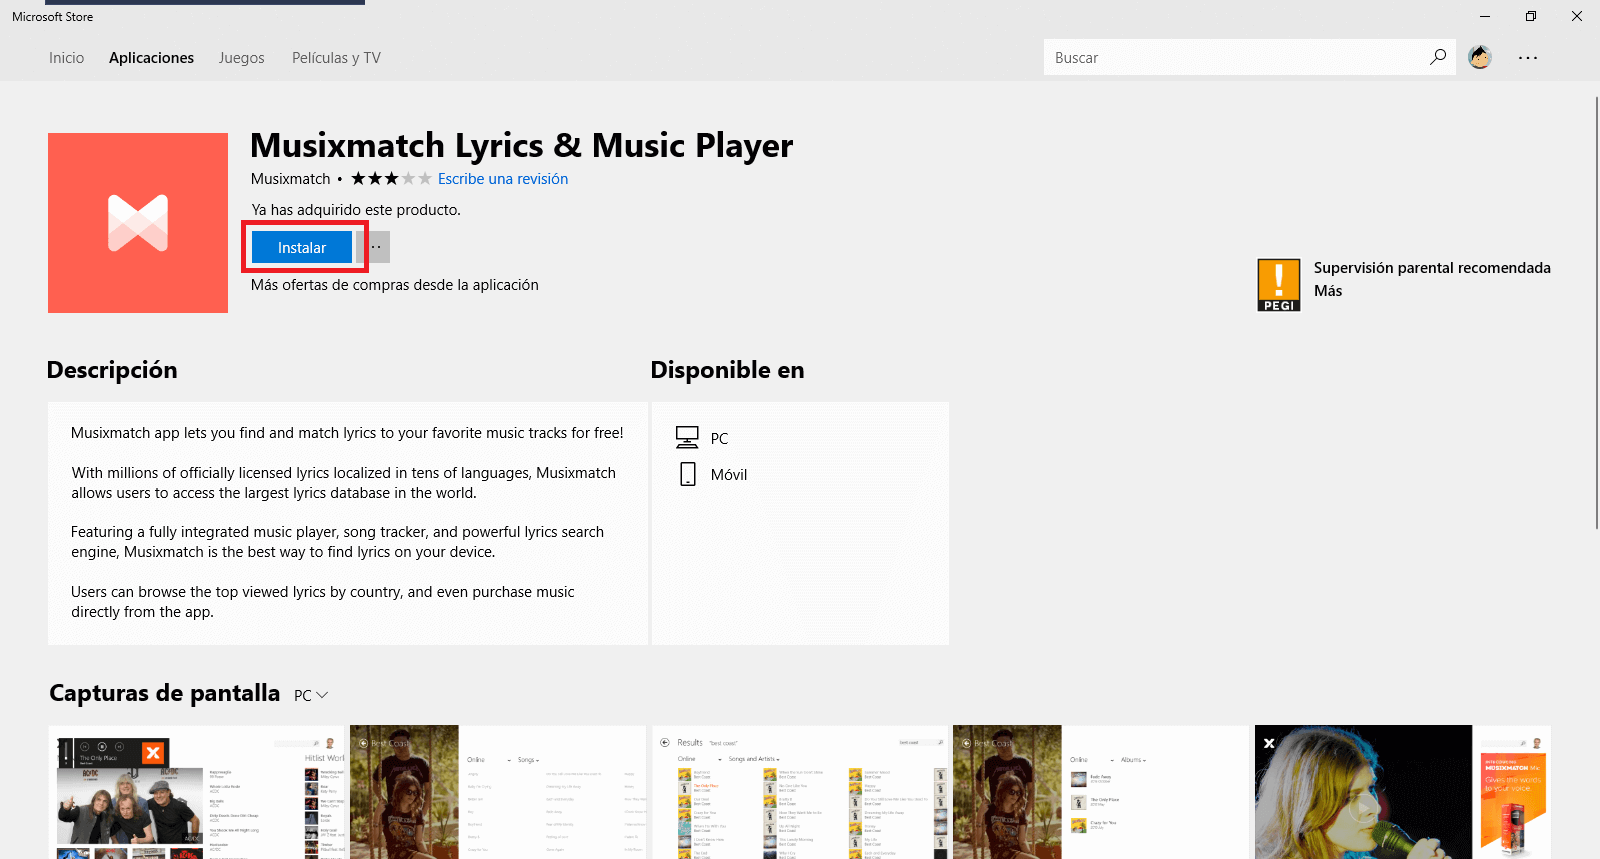Open the Películas y TV tab
Screen dimensions: 1600x859
coord(336,58)
